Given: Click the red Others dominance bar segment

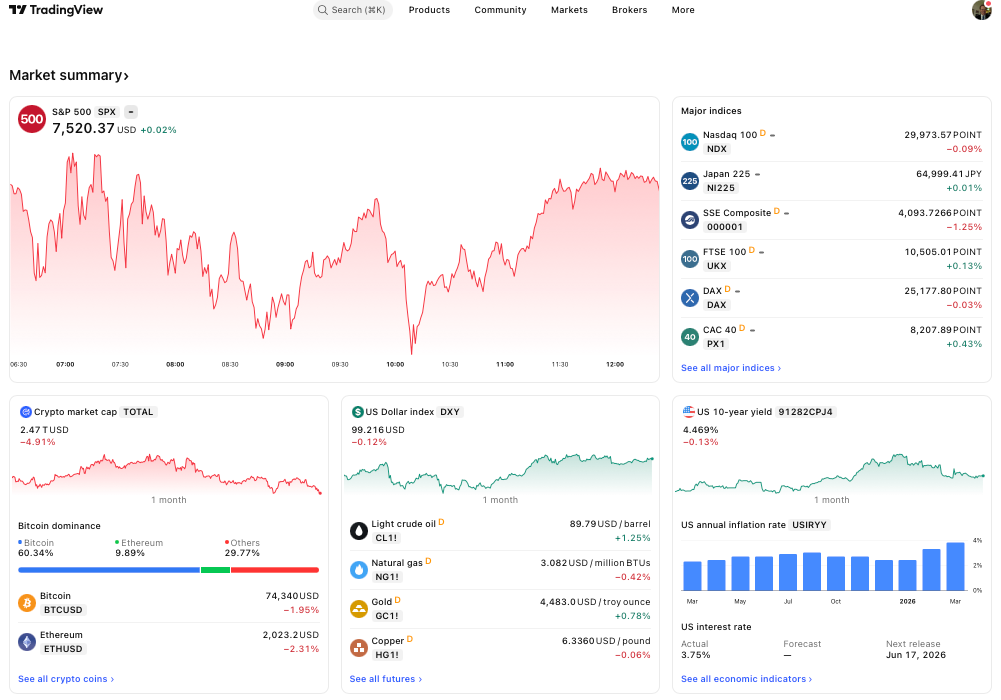Looking at the screenshot, I should pos(275,570).
